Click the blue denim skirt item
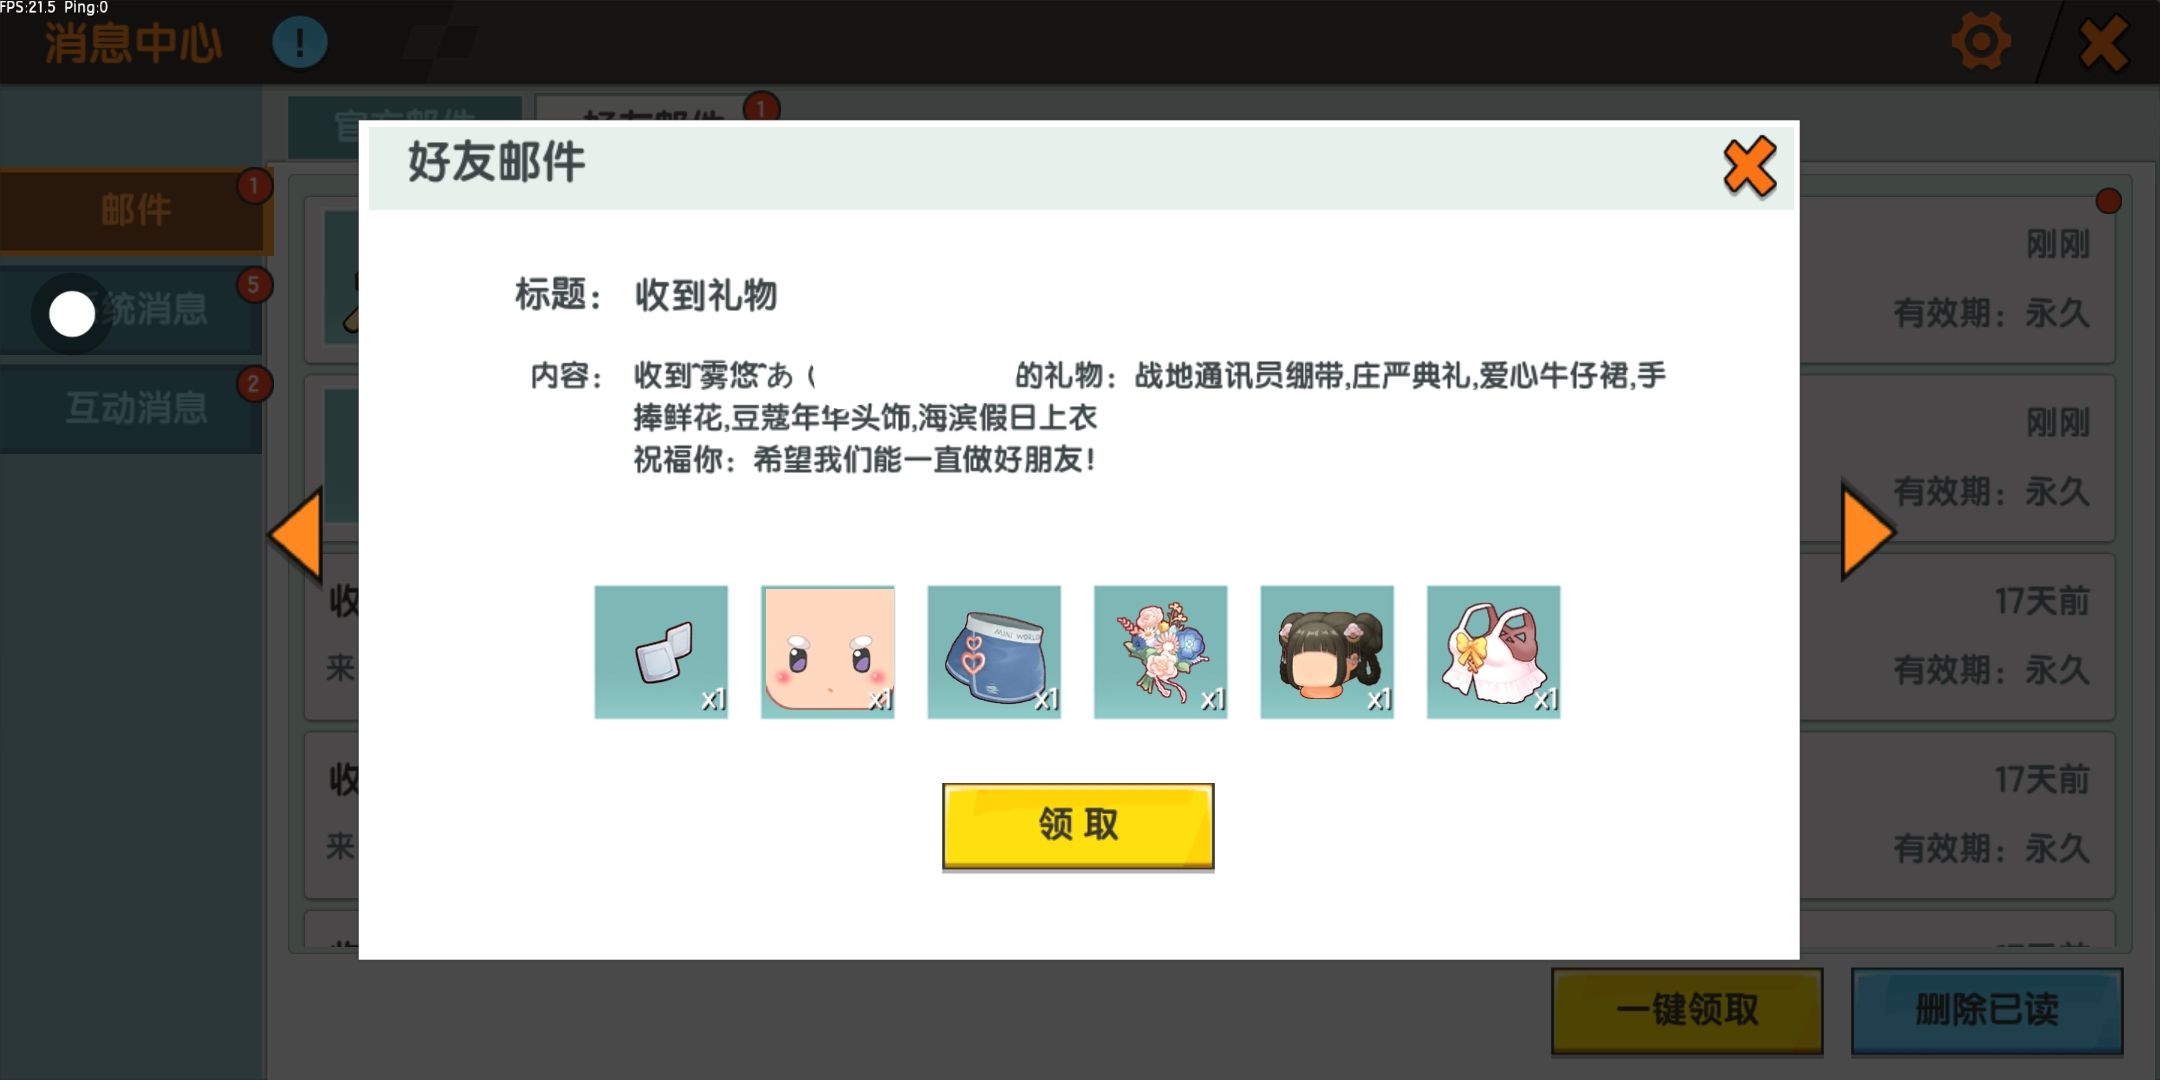This screenshot has height=1080, width=2160. click(994, 652)
